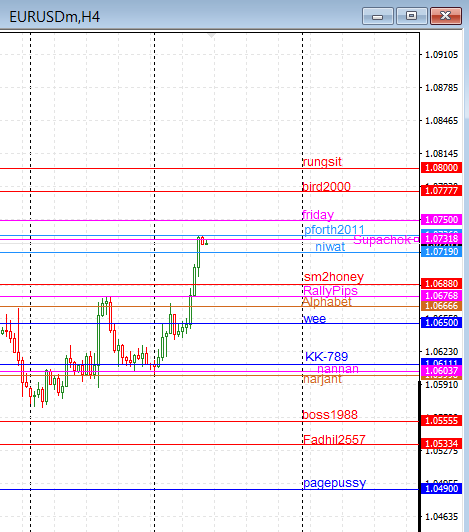Click the tall green candle at chart top
This screenshot has width=469, height=532.
click(x=199, y=253)
